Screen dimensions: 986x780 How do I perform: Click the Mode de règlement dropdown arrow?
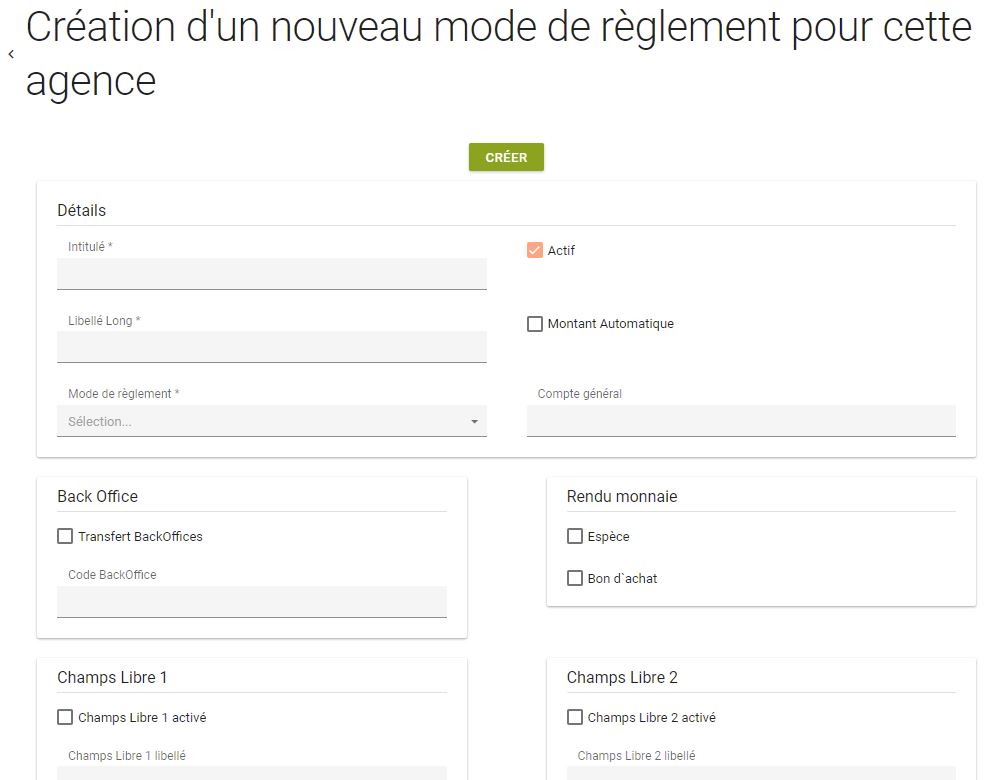pos(474,422)
